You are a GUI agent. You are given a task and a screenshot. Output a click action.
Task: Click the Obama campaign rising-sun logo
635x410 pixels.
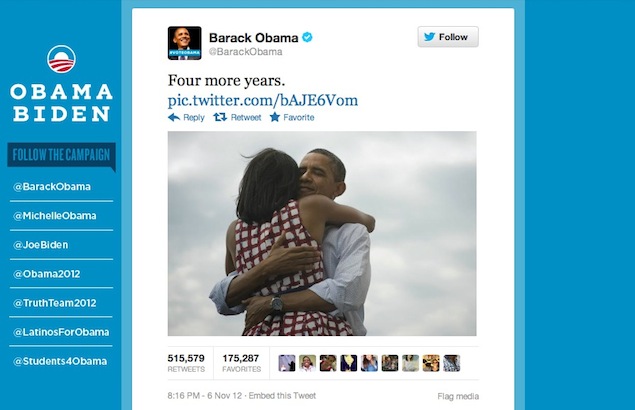click(61, 59)
